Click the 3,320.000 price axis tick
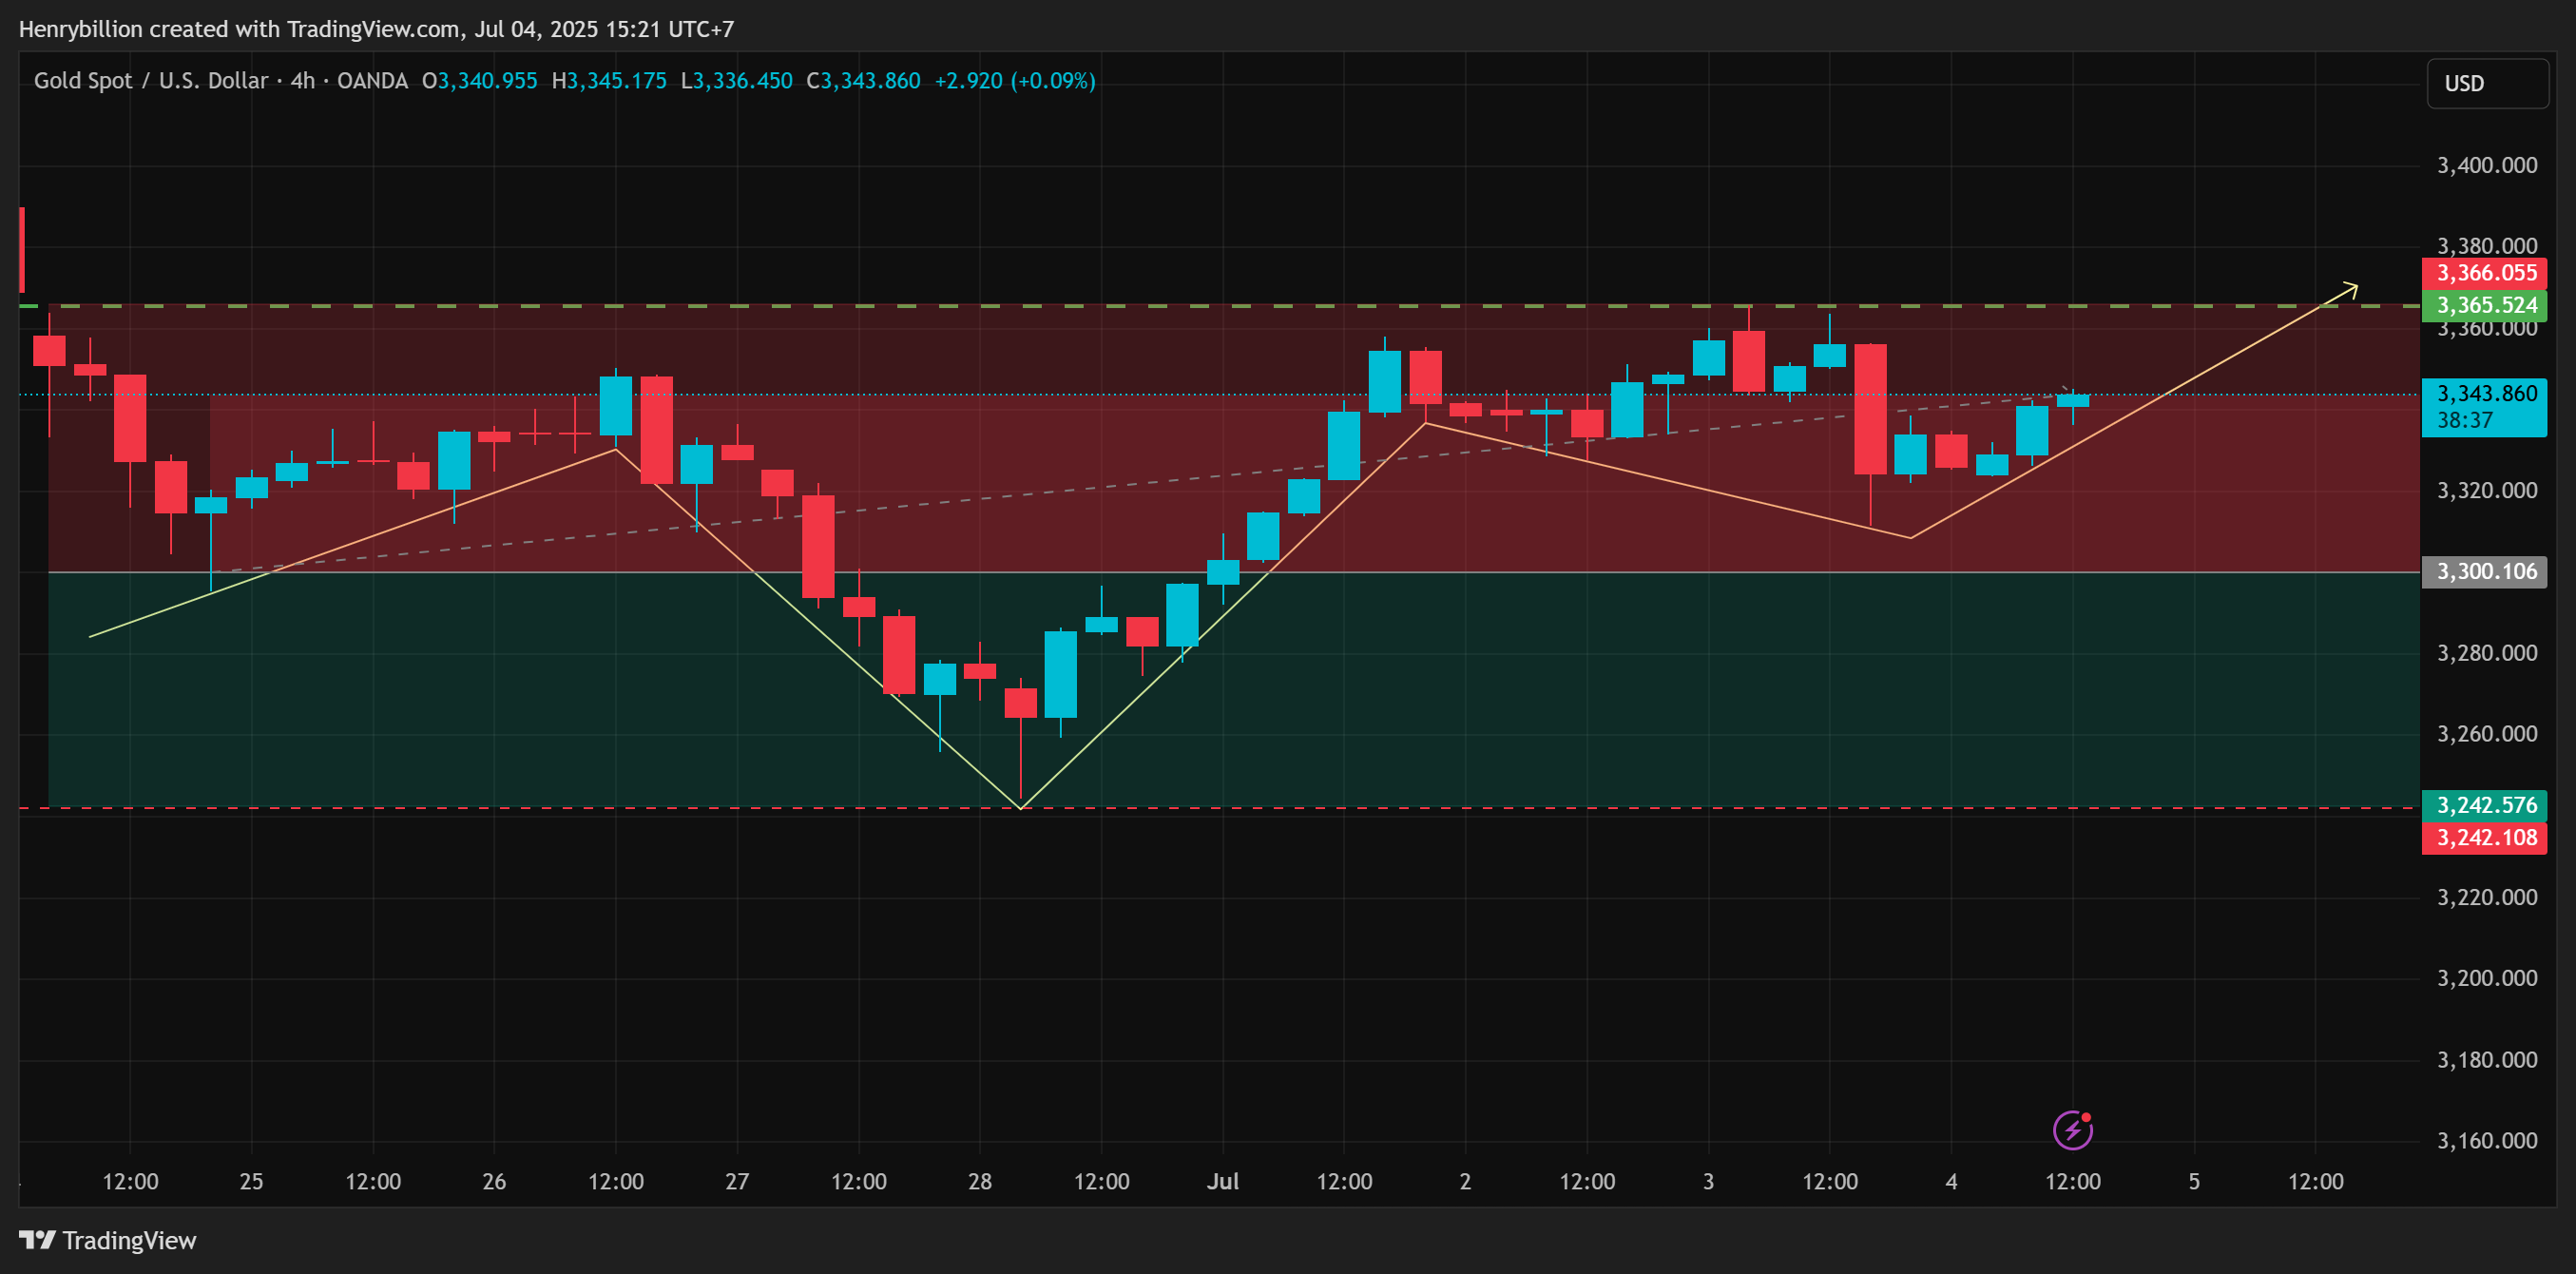Viewport: 2576px width, 1274px height. point(2486,490)
